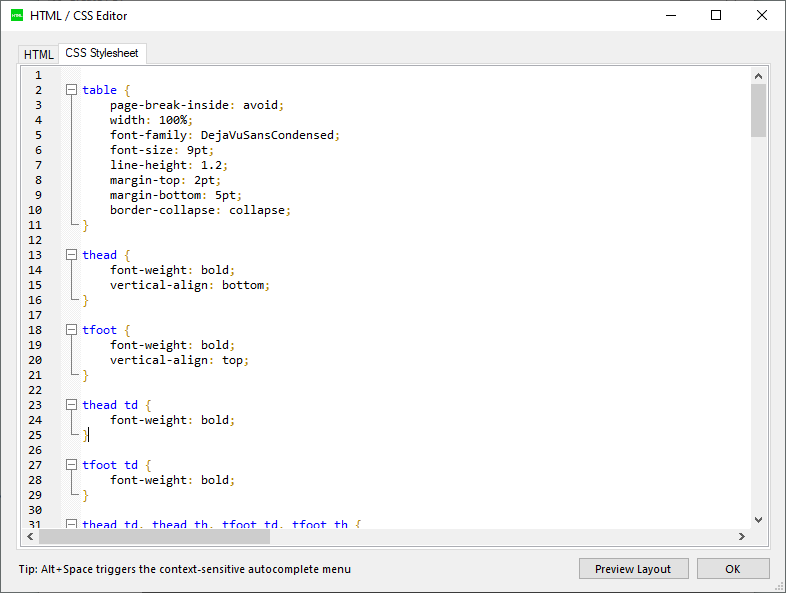Click 'border-collapse: collapse;' line
This screenshot has width=786, height=593.
click(x=201, y=211)
